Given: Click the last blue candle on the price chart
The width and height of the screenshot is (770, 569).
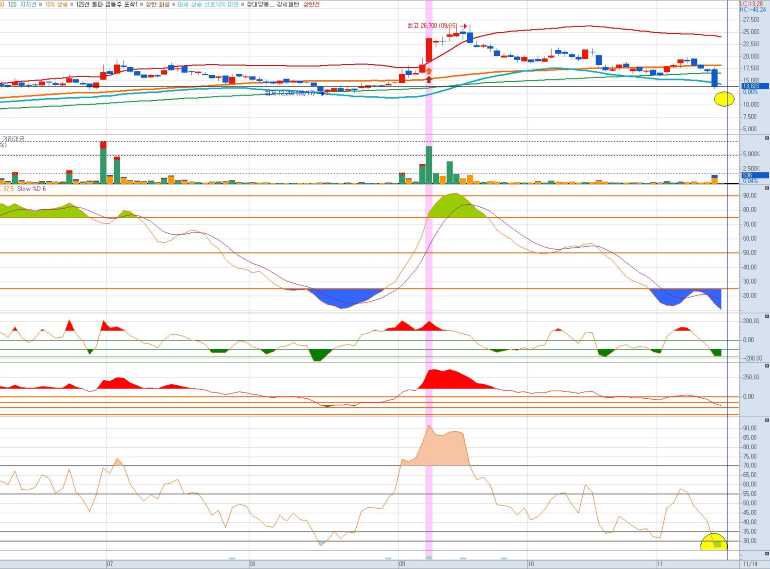Looking at the screenshot, I should click(715, 78).
